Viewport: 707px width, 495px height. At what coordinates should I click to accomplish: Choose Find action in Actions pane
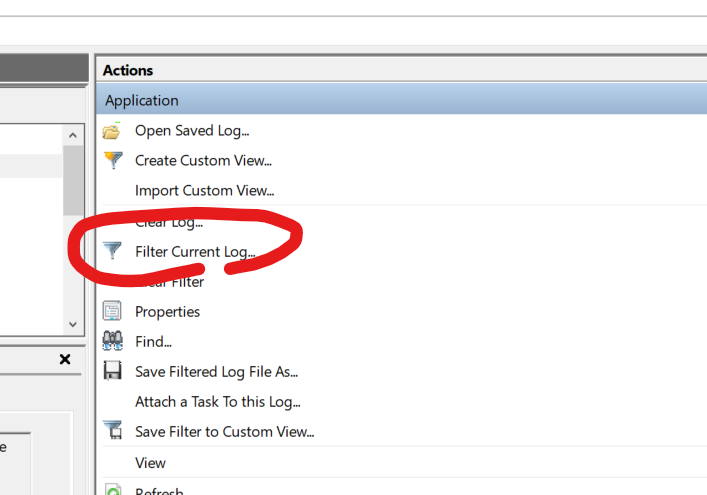click(153, 342)
